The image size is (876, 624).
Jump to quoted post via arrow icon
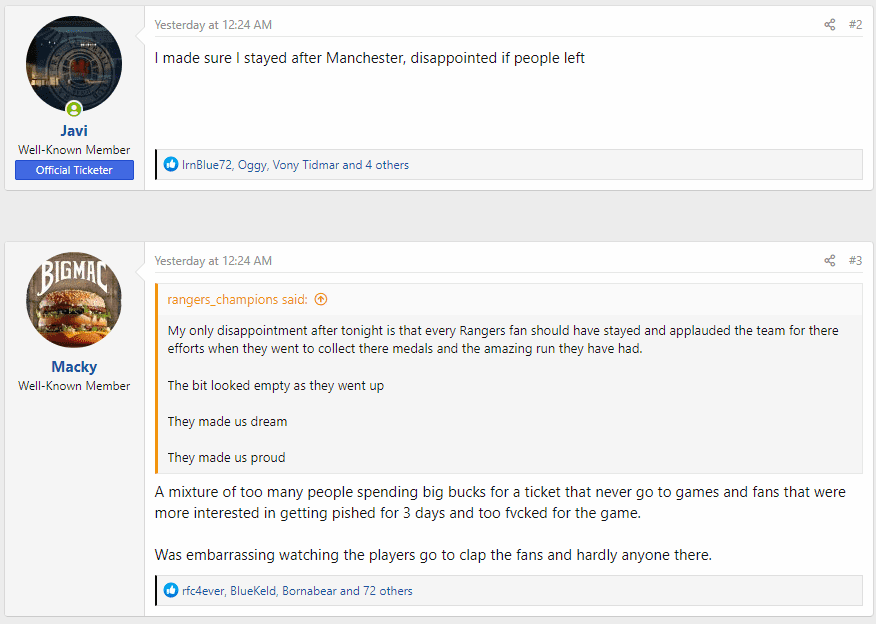321,299
